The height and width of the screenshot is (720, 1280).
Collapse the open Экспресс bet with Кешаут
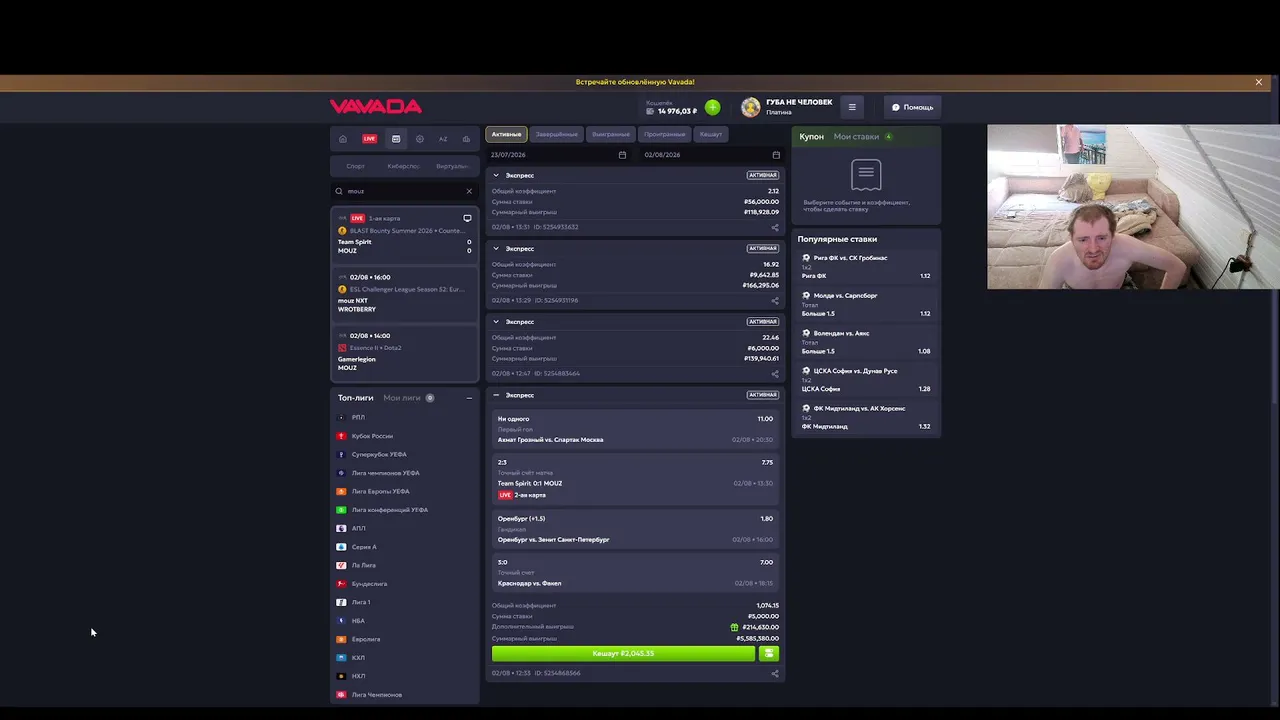coord(495,395)
